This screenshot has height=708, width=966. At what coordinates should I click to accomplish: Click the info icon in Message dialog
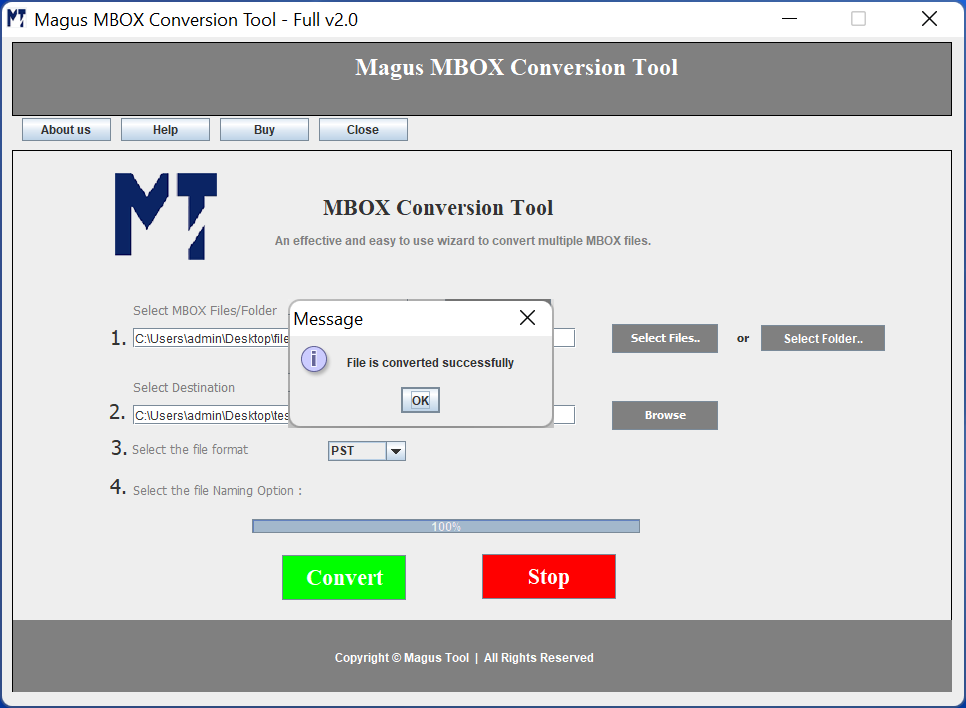(314, 360)
